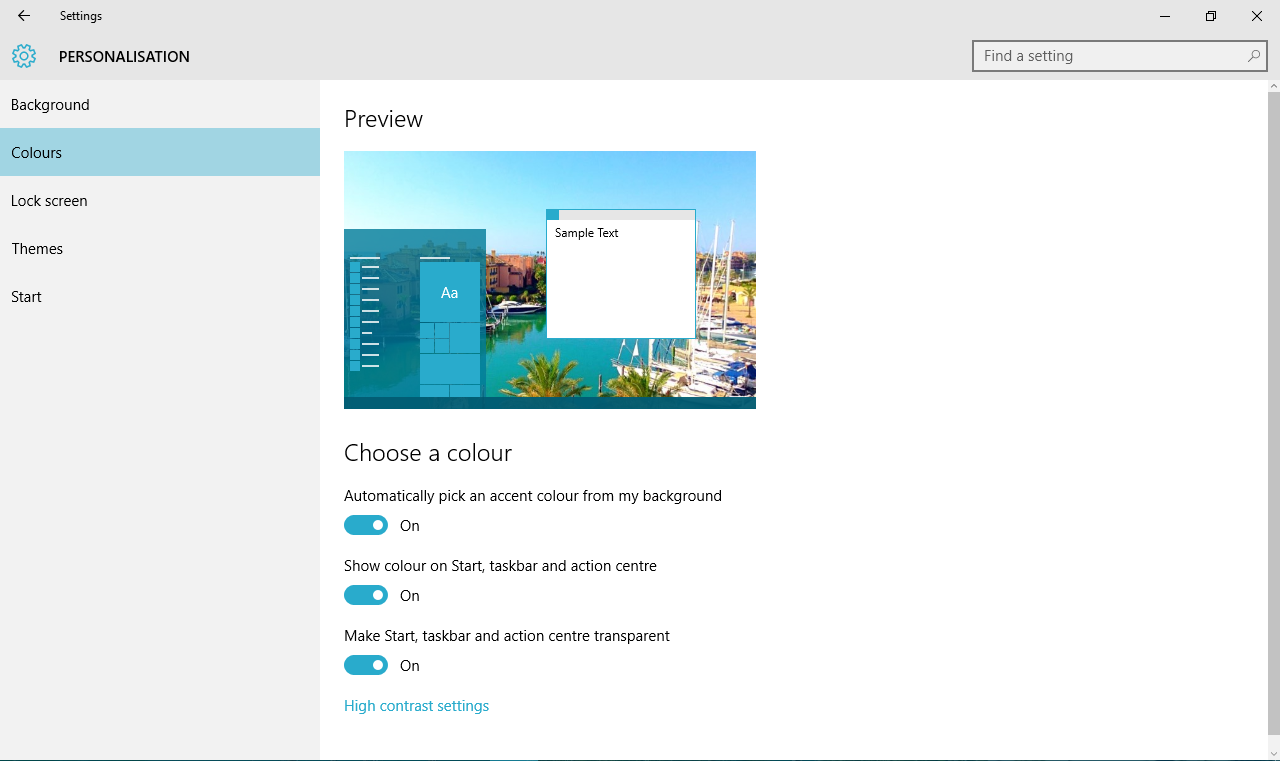This screenshot has height=761, width=1280.
Task: Close the Settings window
Action: click(x=1257, y=16)
